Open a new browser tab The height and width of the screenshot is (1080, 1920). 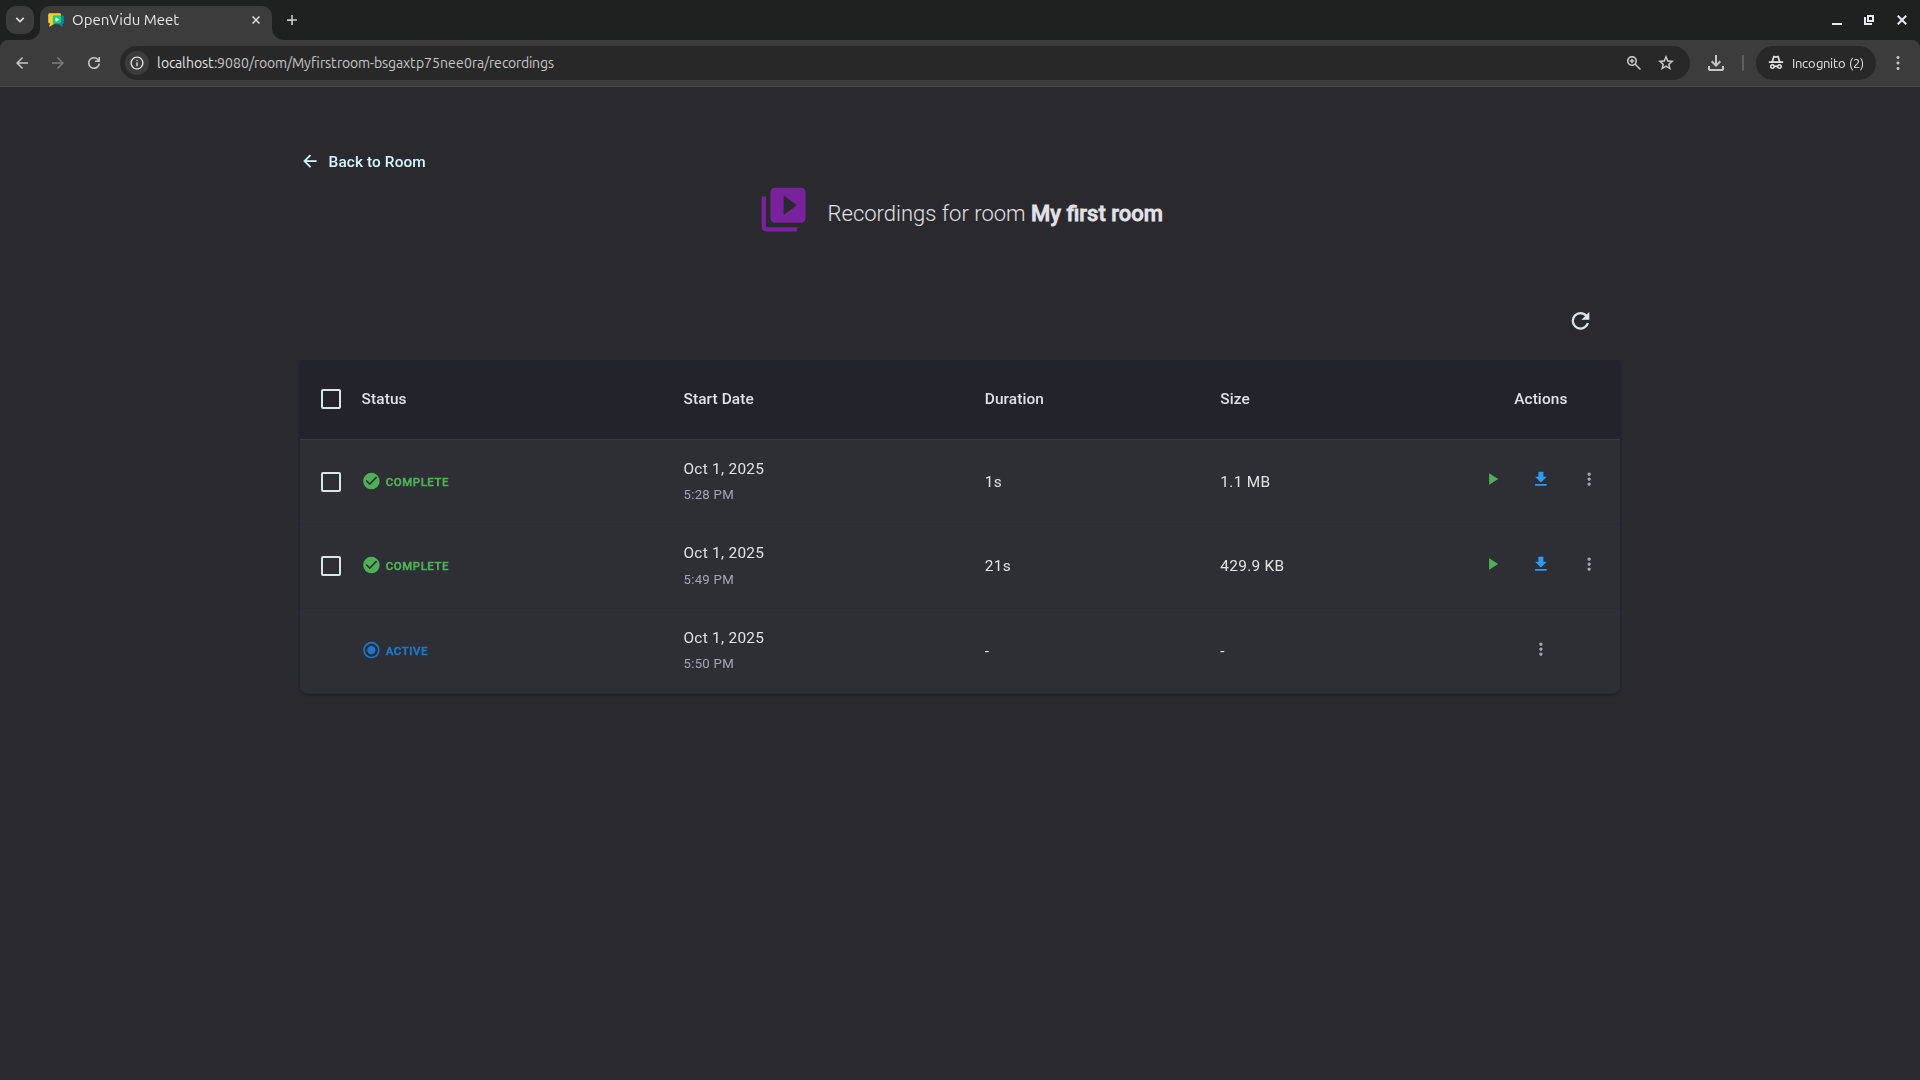click(292, 20)
